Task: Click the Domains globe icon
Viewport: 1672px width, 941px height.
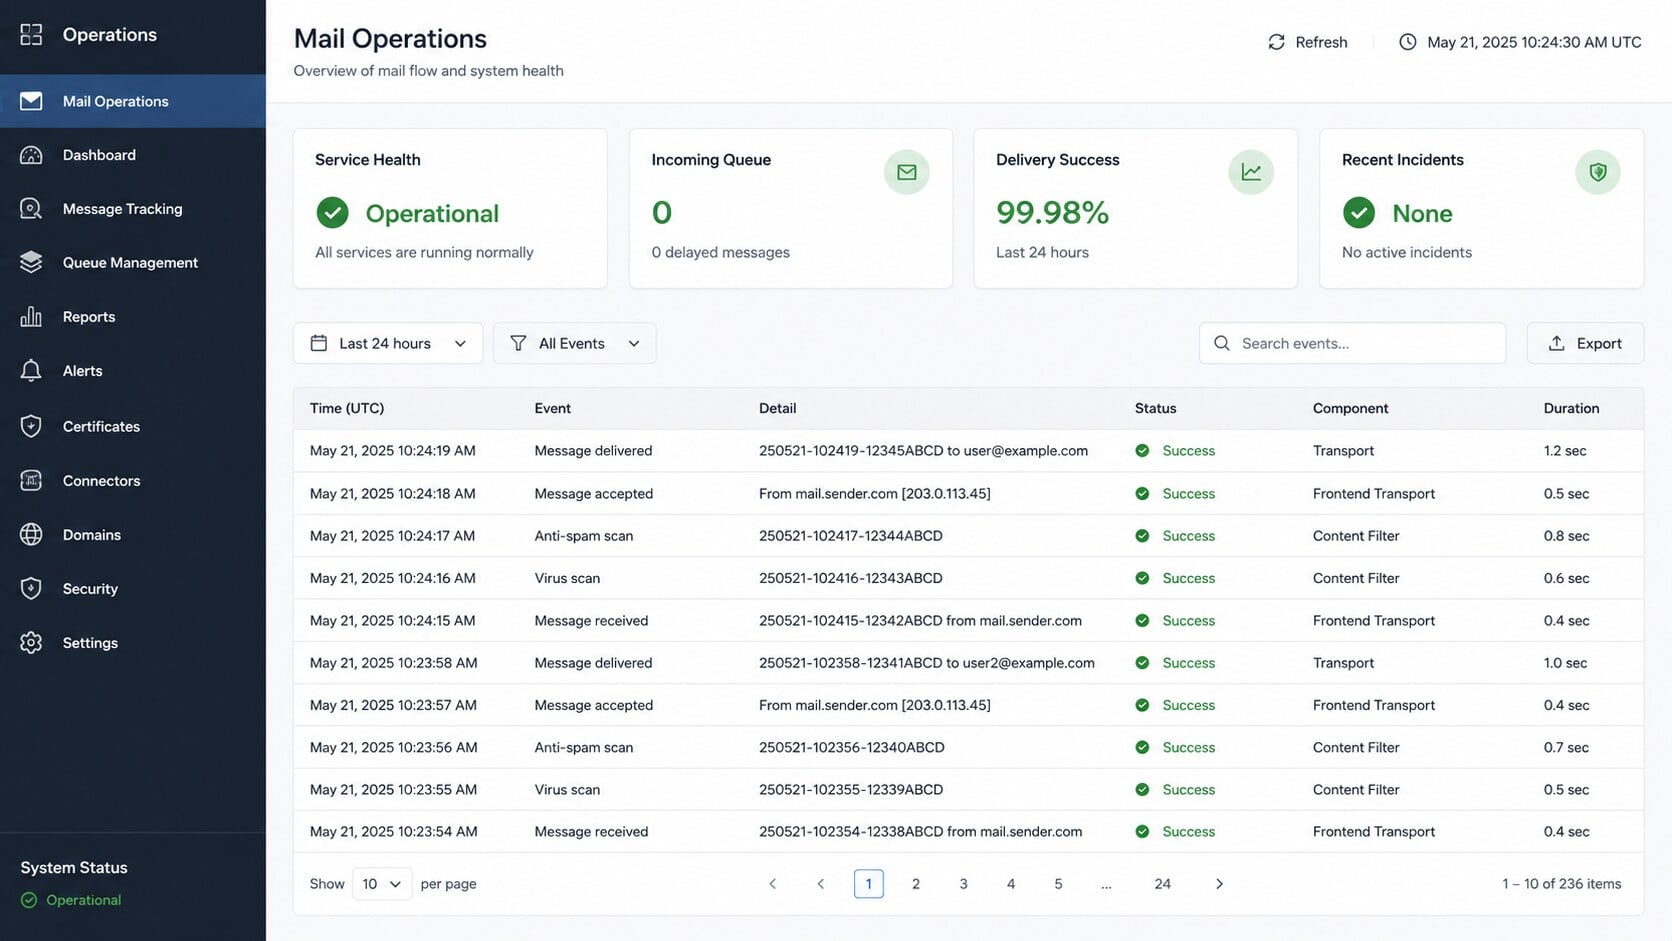Action: click(31, 535)
